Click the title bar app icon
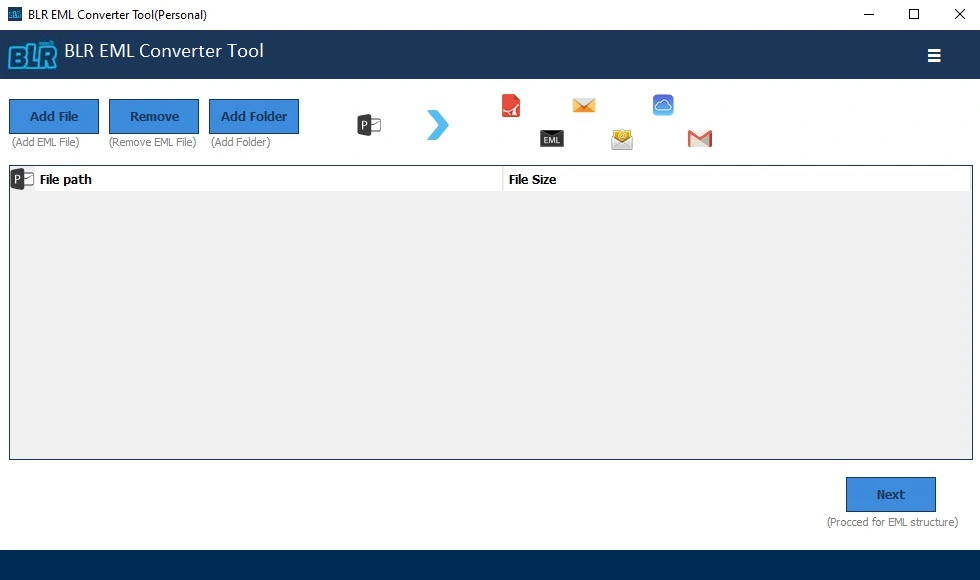980x580 pixels. click(x=13, y=14)
